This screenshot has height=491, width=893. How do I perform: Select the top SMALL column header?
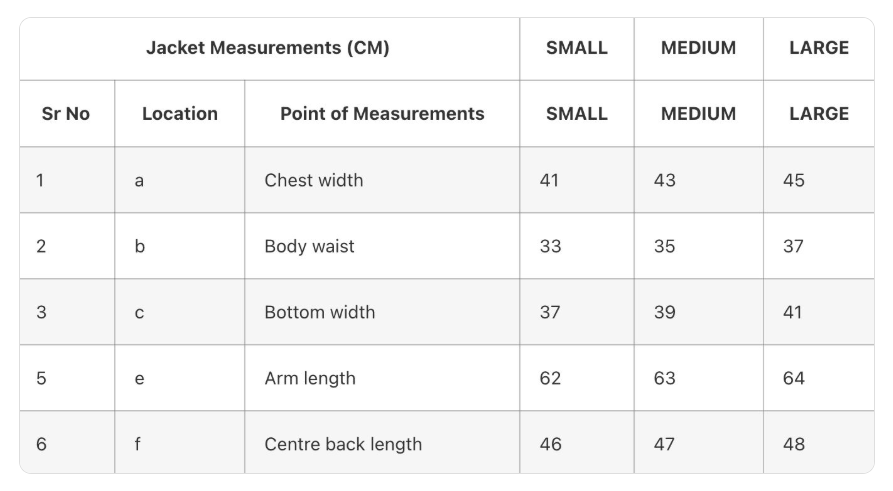click(576, 48)
